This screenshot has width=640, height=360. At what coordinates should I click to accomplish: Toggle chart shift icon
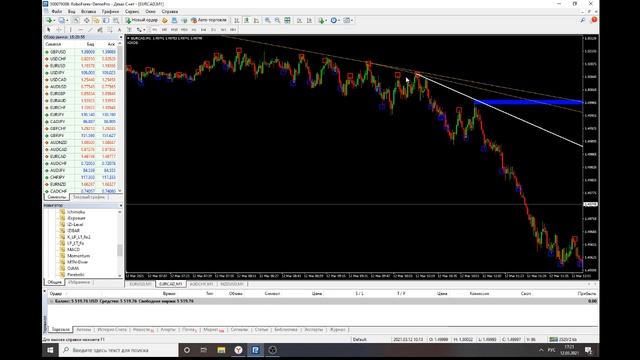(309, 20)
